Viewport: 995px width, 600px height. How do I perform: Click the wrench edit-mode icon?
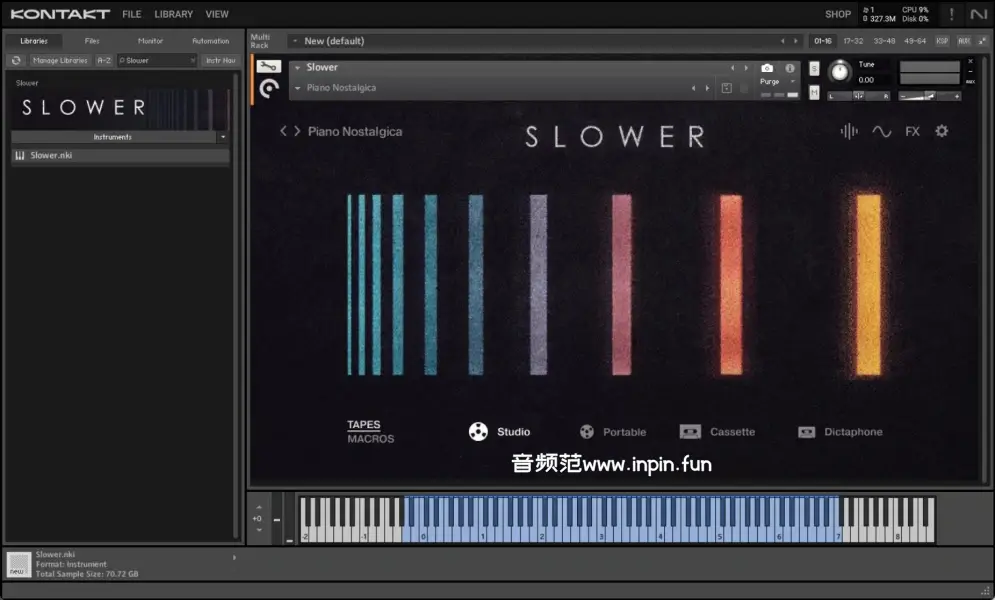tap(269, 66)
